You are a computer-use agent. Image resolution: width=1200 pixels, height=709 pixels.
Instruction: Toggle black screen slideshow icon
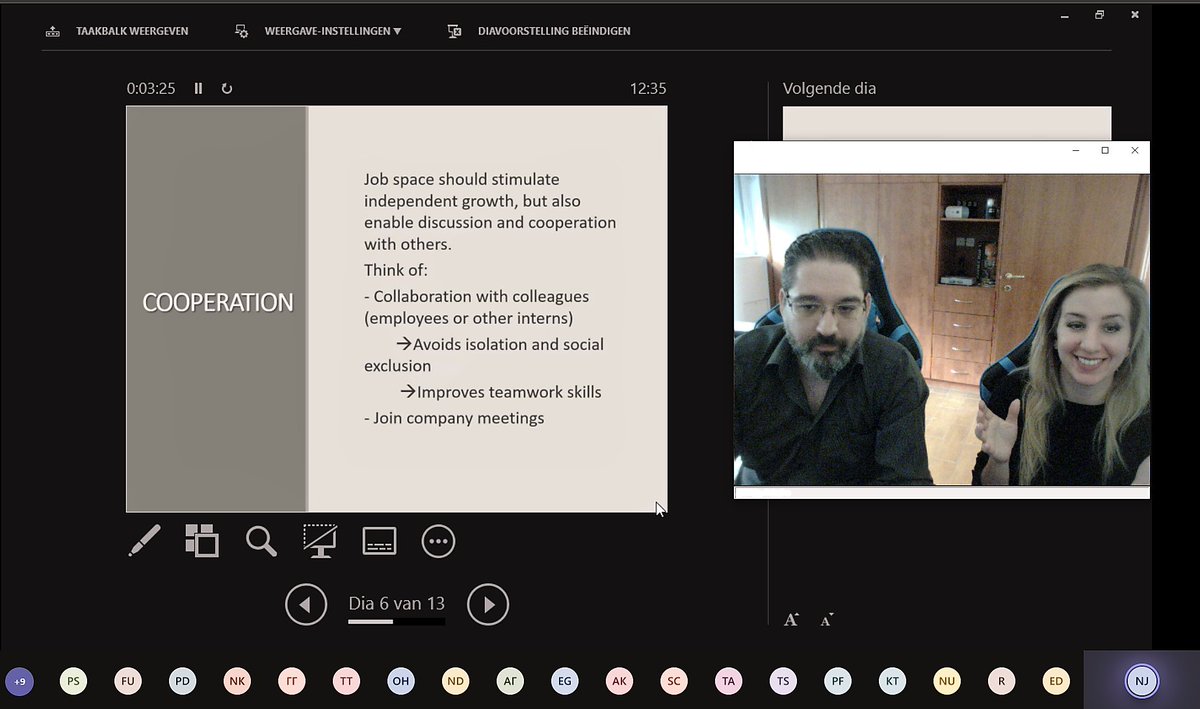320,541
